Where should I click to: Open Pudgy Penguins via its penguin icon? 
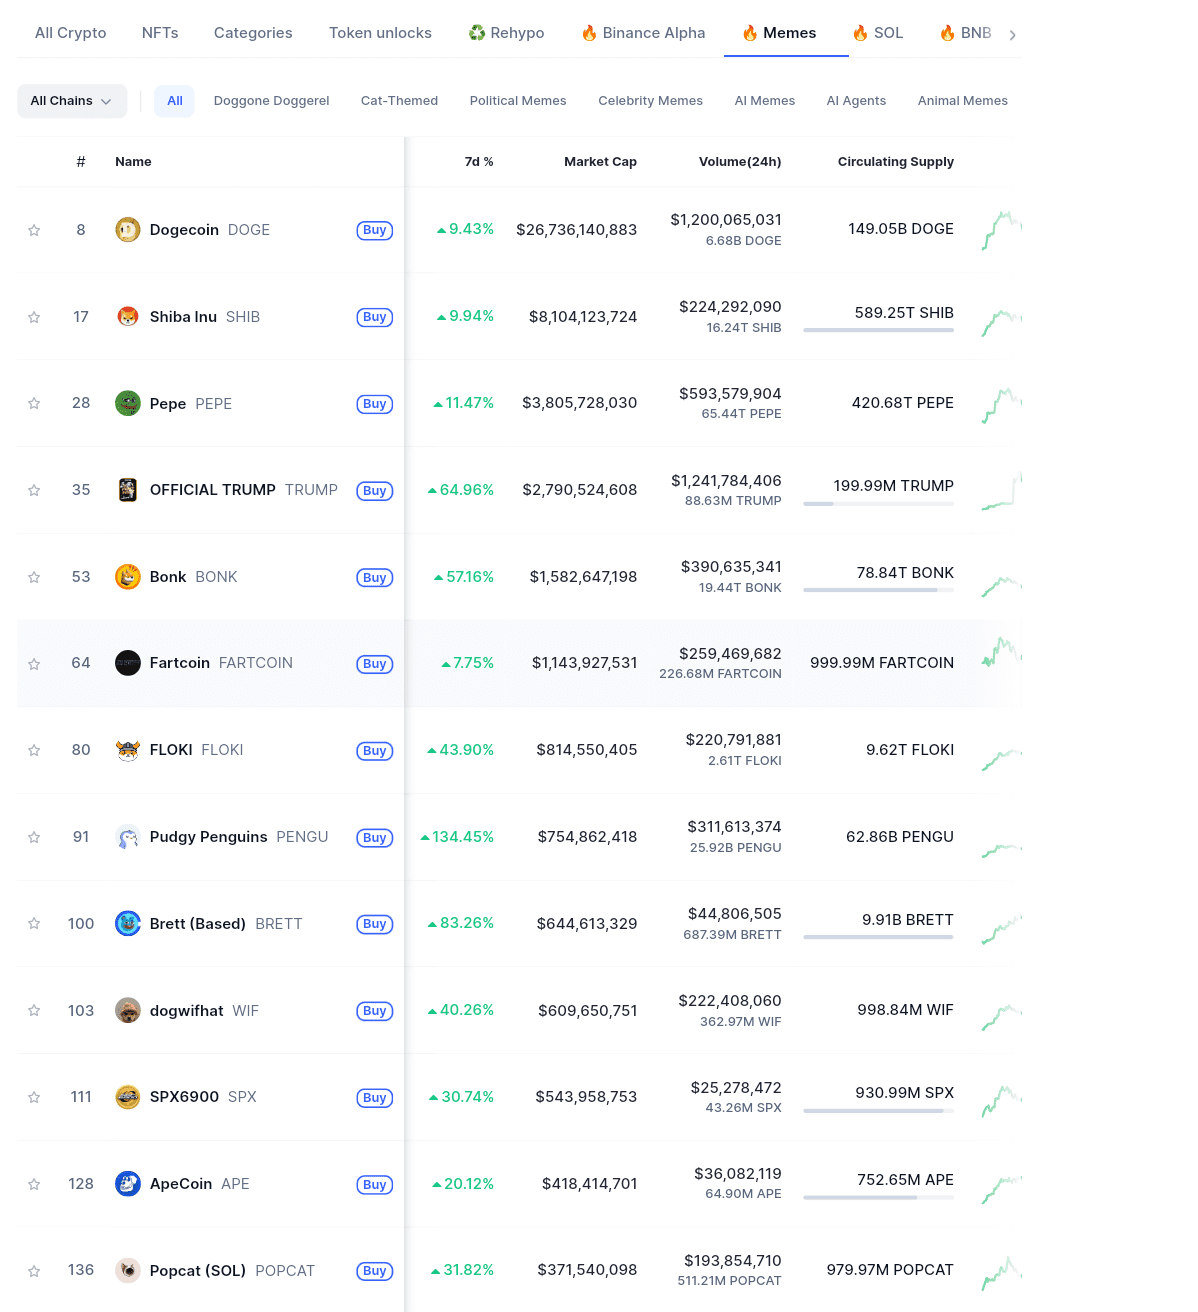[127, 837]
